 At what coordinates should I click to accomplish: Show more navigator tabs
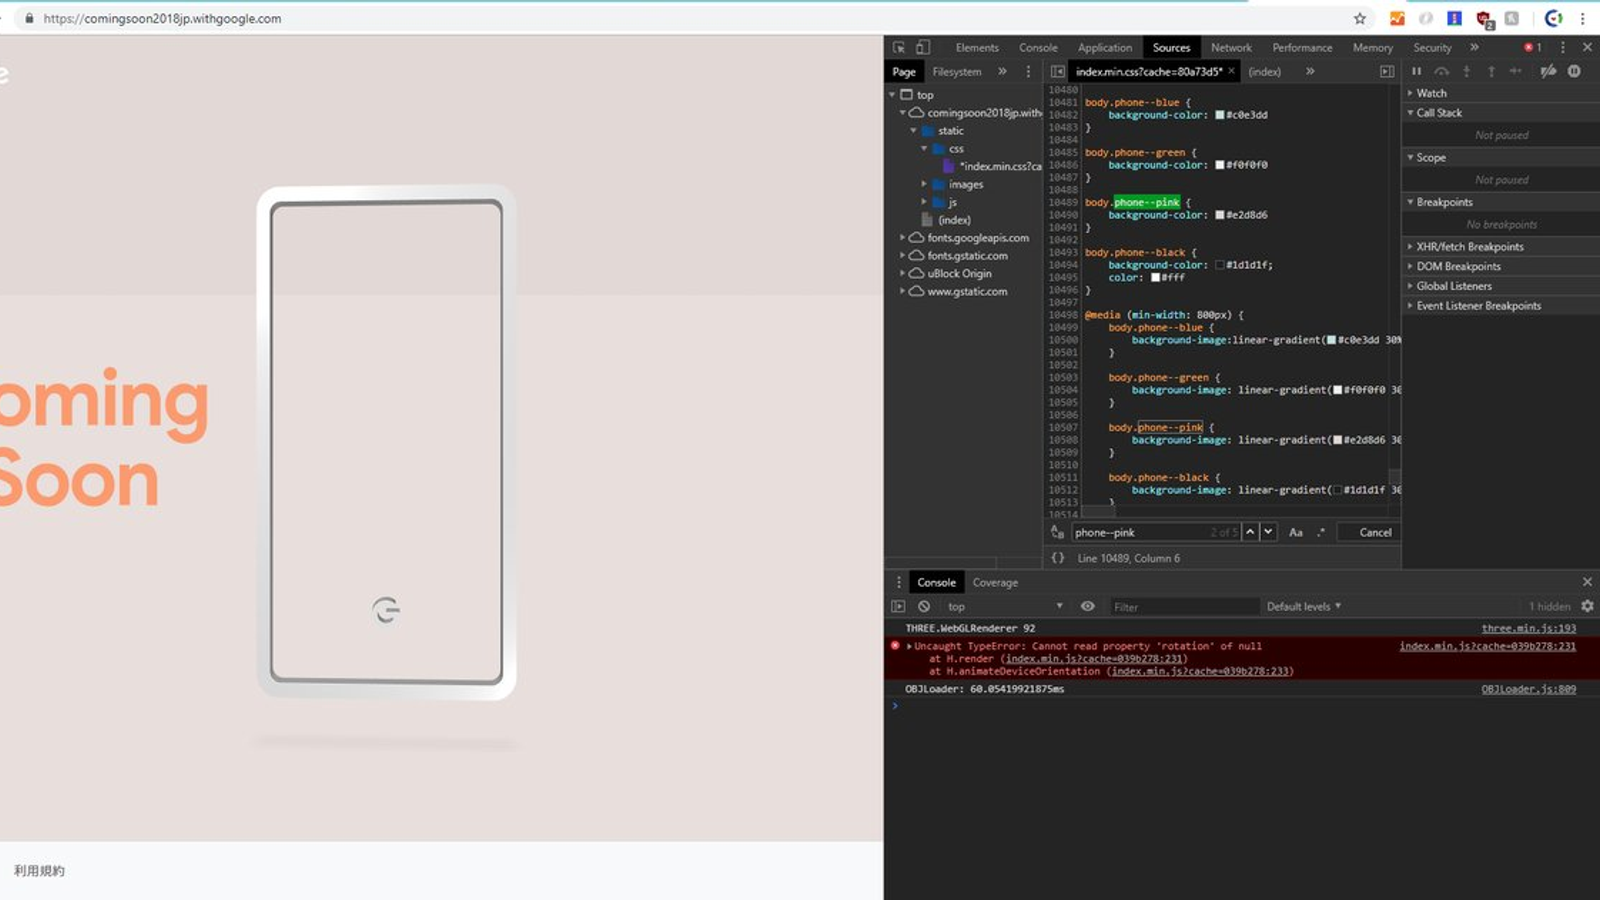1002,71
